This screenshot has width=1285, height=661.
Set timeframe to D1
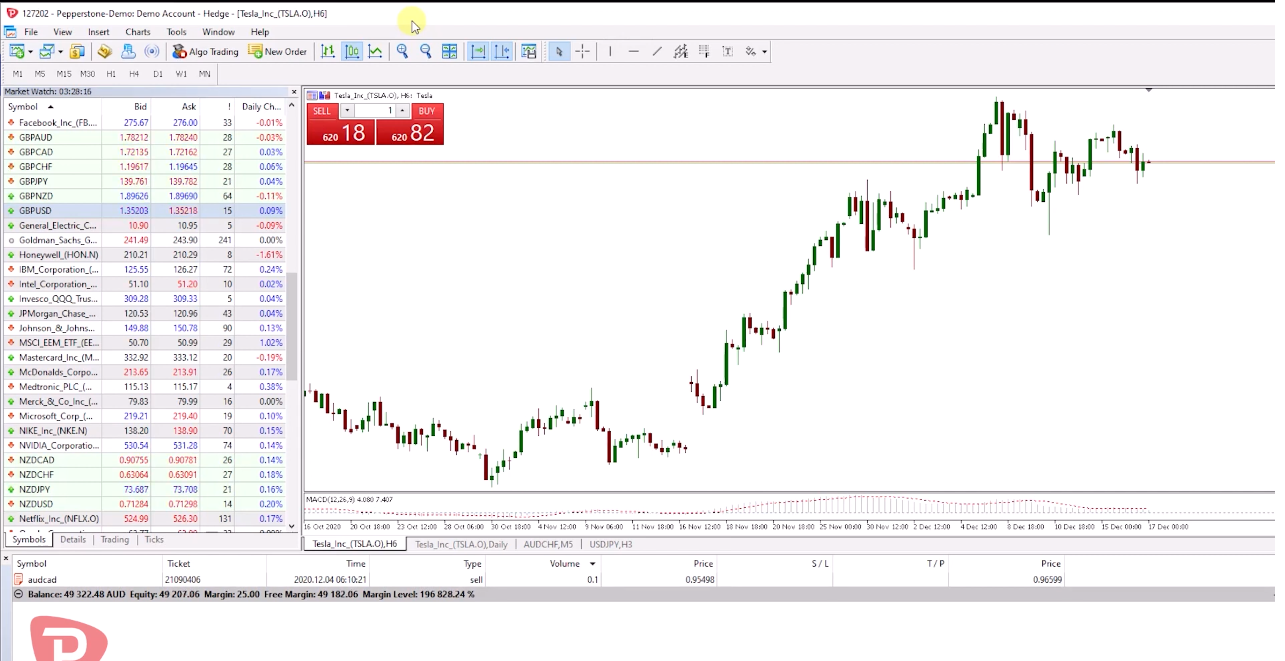158,74
